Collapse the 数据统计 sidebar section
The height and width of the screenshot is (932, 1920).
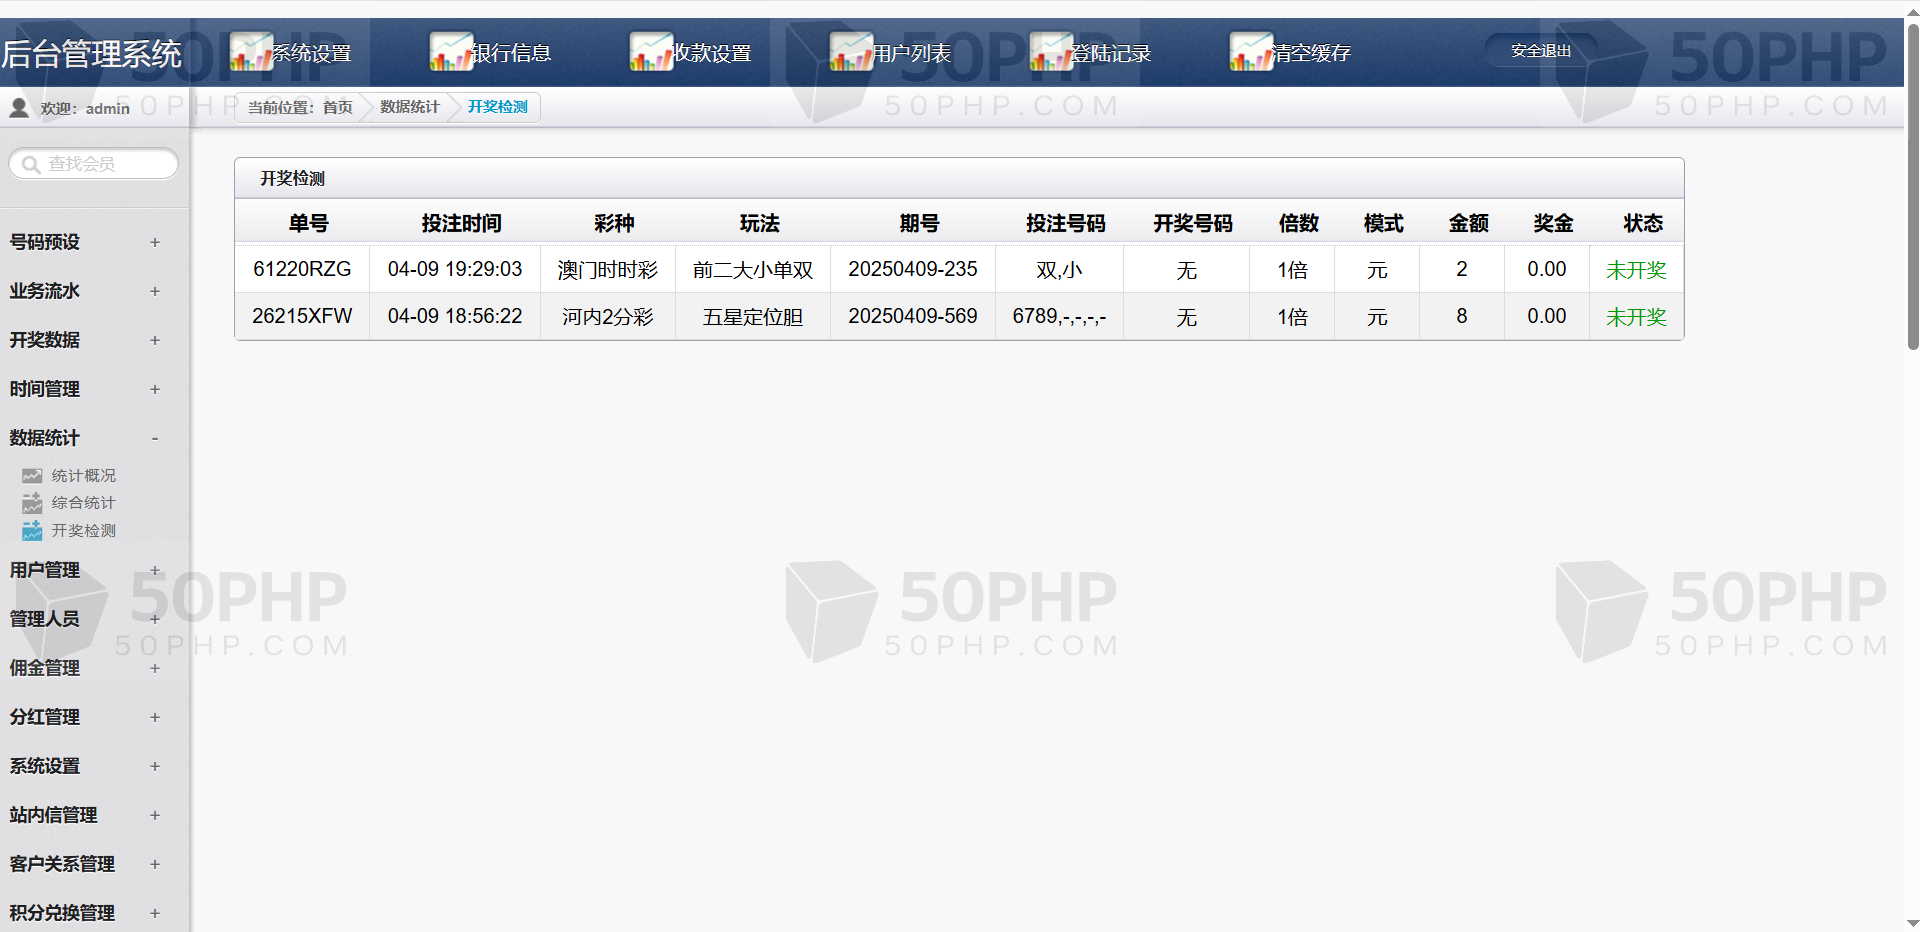click(155, 438)
